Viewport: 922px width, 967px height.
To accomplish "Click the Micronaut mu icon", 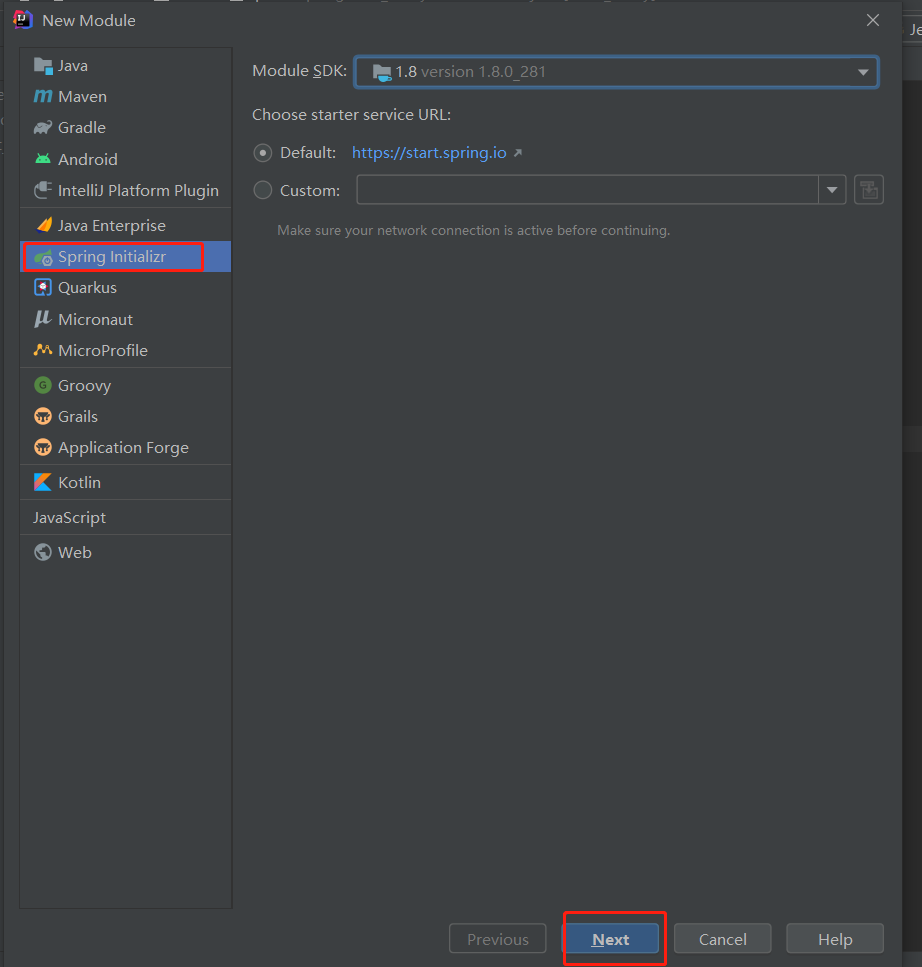I will 43,319.
